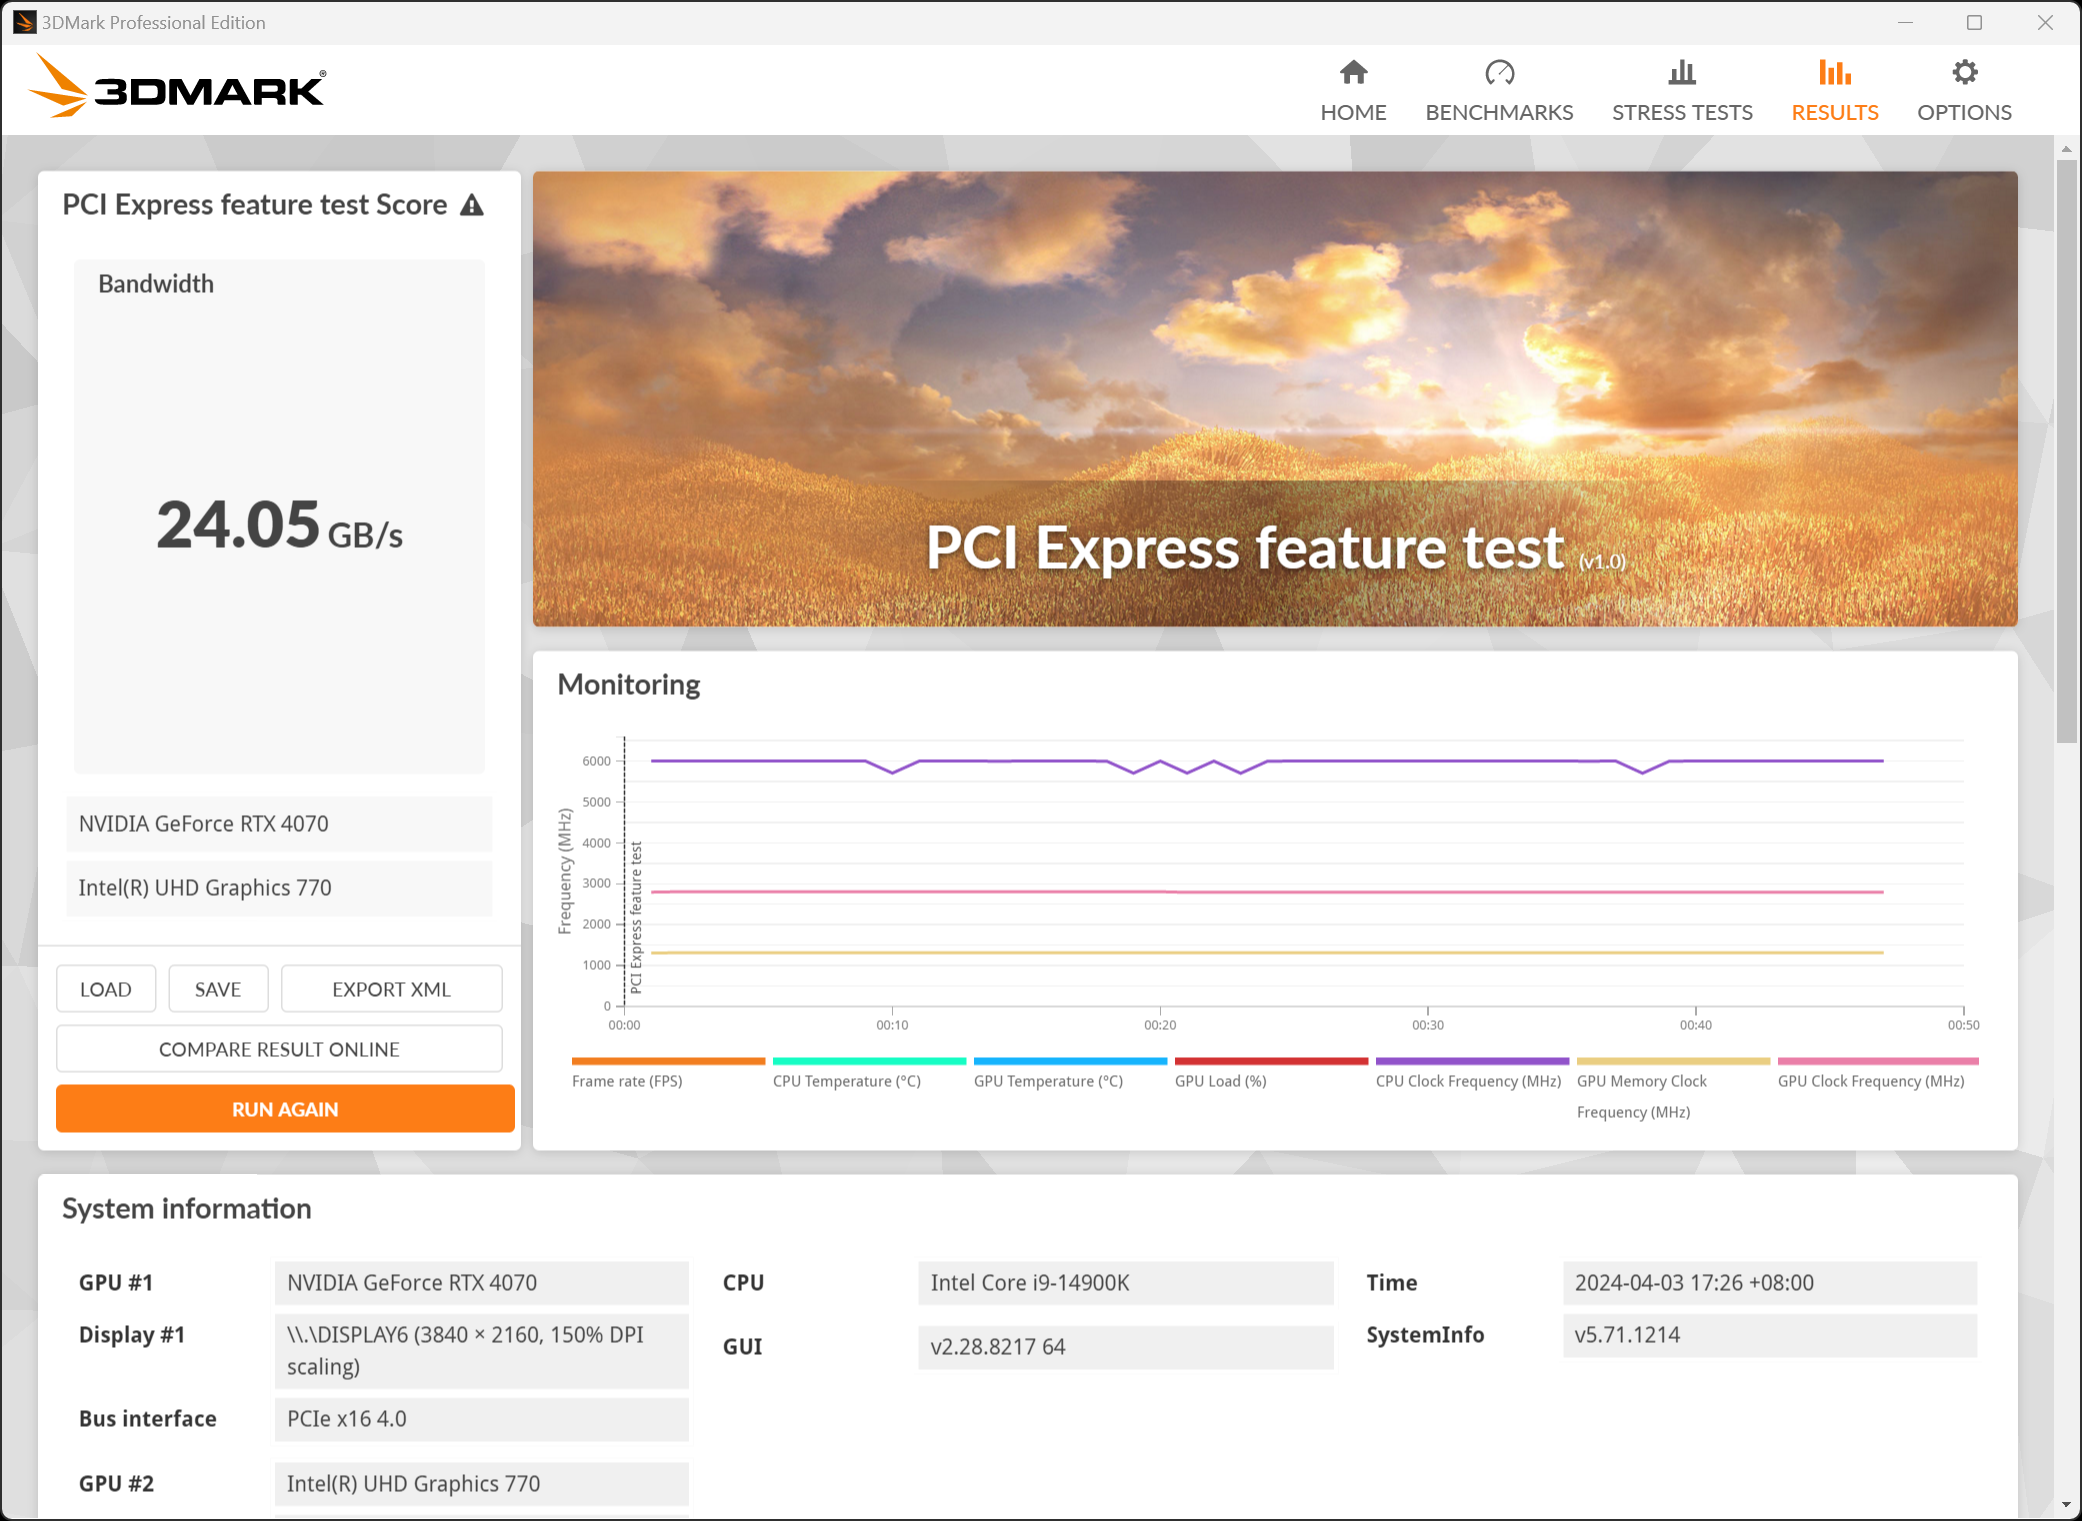2082x1521 pixels.
Task: Click the 3DMark title bar app icon
Action: click(x=23, y=22)
